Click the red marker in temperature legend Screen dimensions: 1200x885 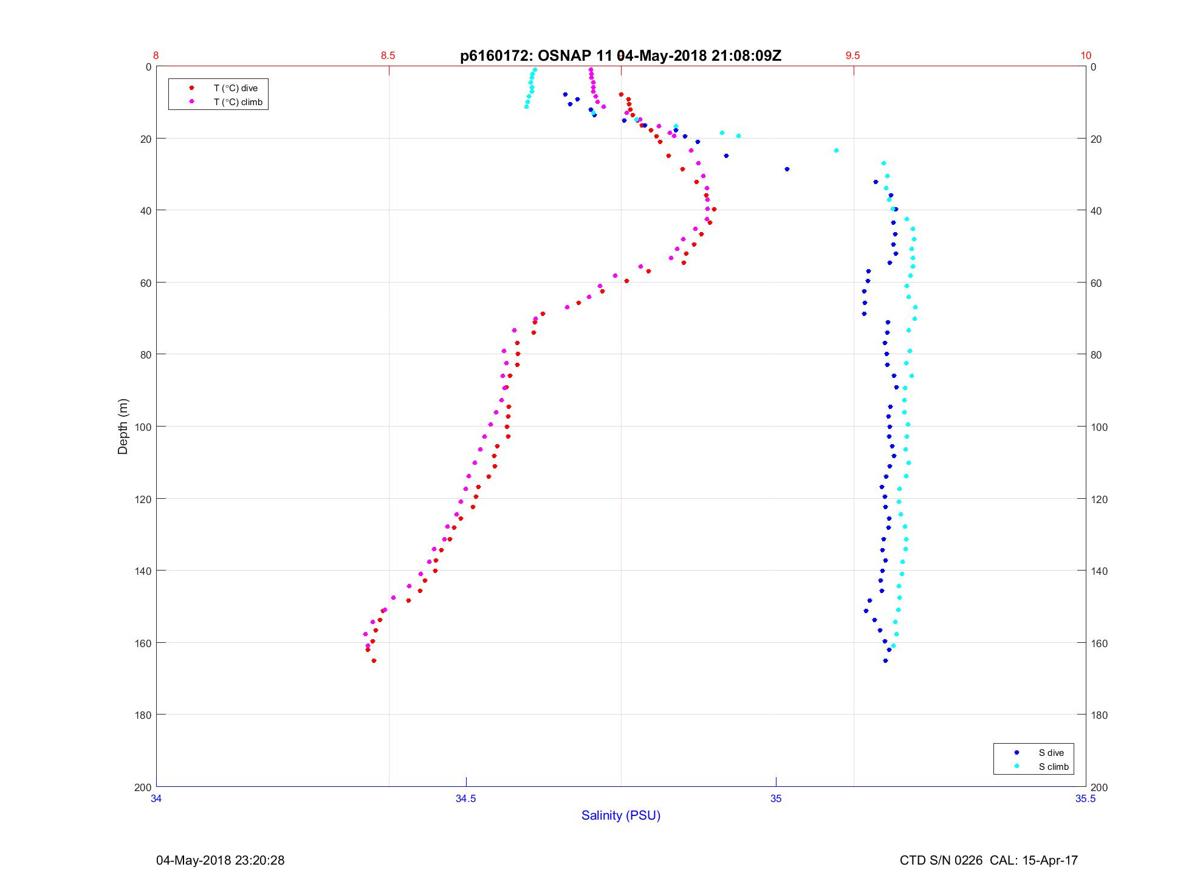(191, 88)
